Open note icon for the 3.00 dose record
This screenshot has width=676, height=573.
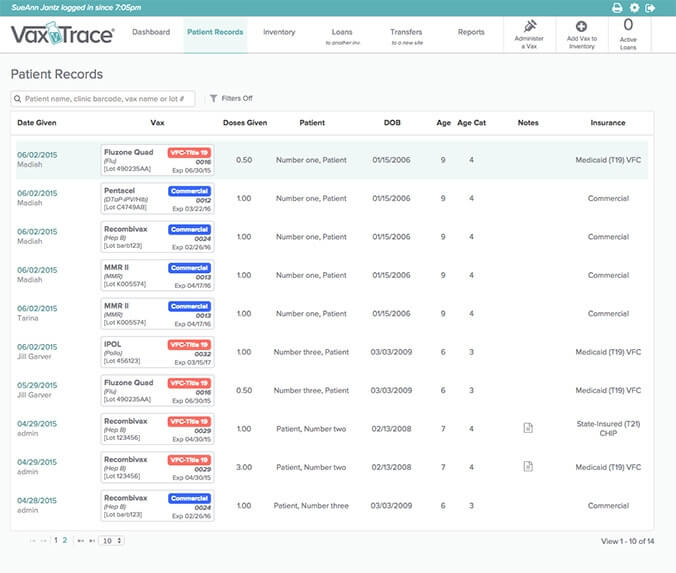(x=528, y=466)
